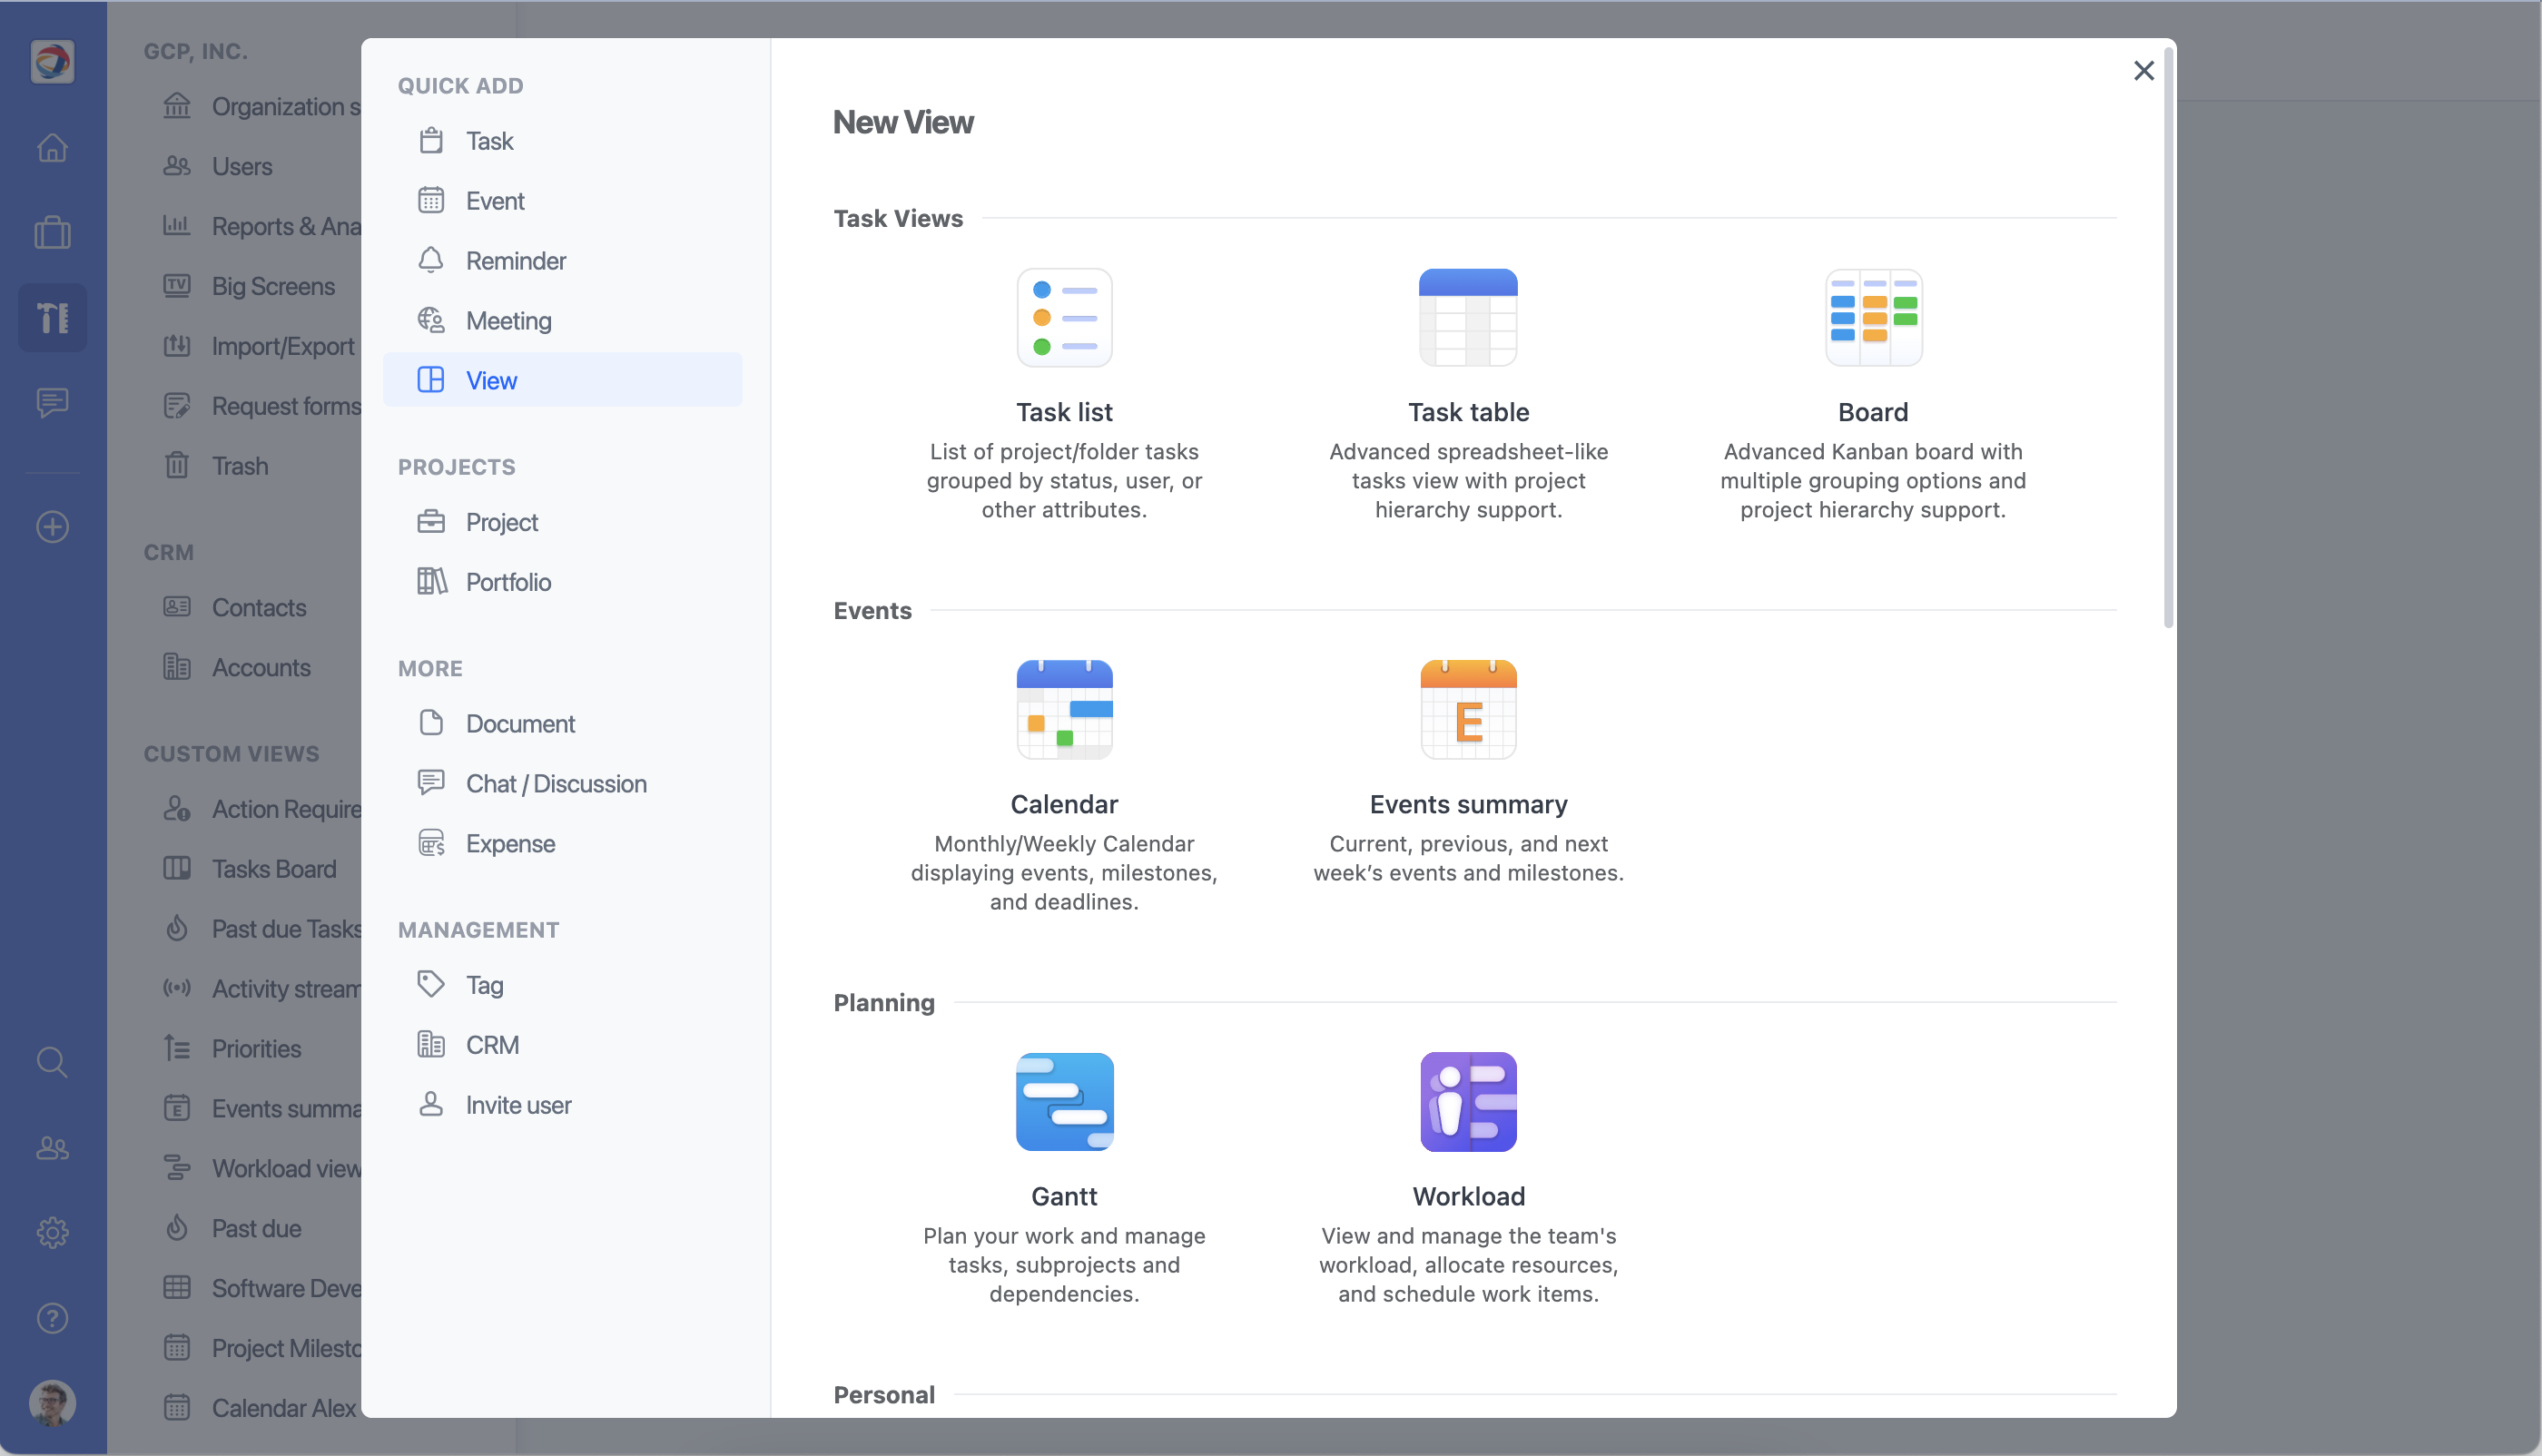
Task: Choose Tag under Management section
Action: (x=562, y=985)
